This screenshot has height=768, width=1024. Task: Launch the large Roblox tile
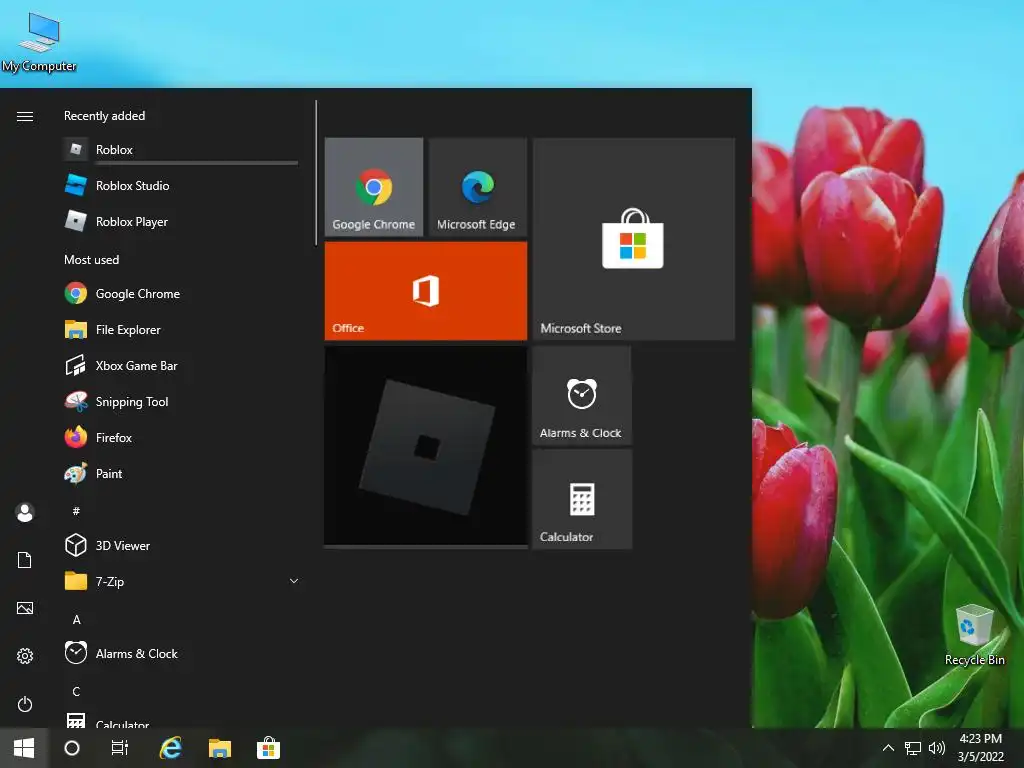(426, 447)
